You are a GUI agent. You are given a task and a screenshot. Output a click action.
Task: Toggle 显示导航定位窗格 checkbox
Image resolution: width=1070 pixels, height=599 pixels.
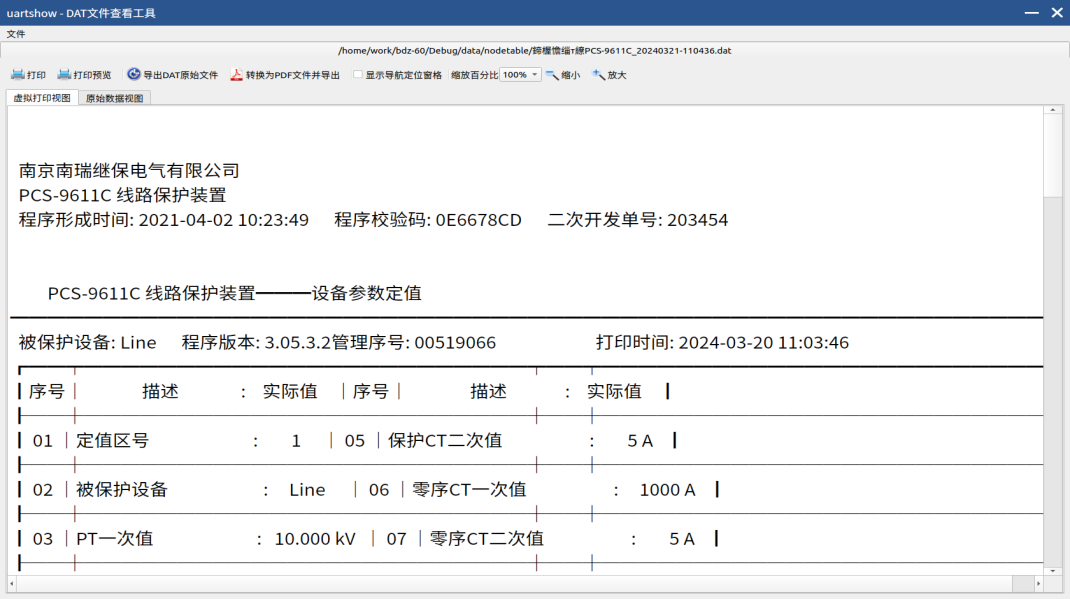359,75
